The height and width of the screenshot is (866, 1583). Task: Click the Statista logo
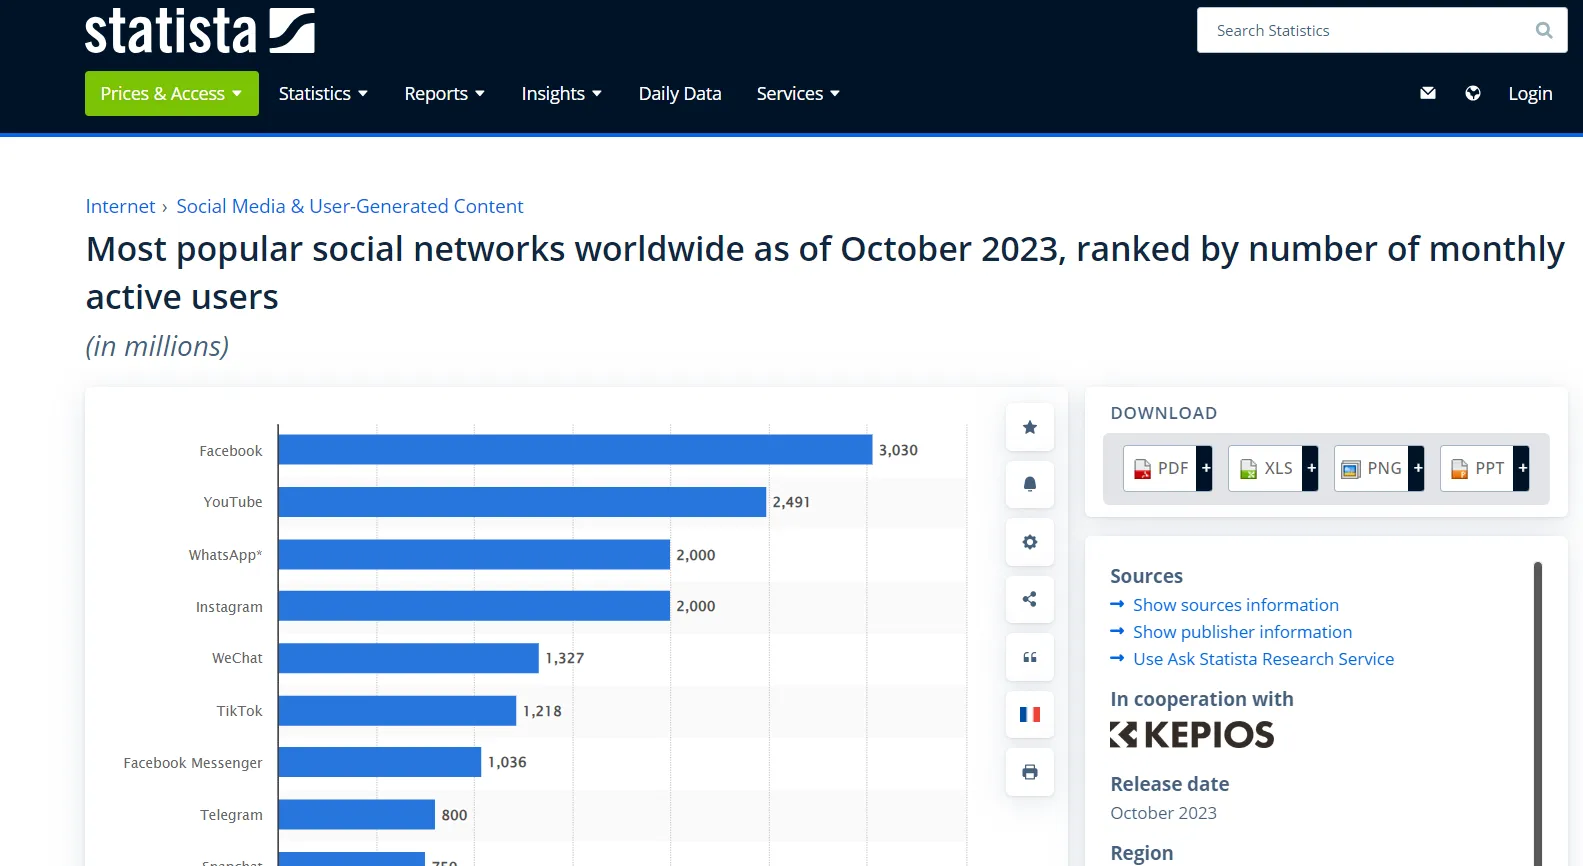200,30
